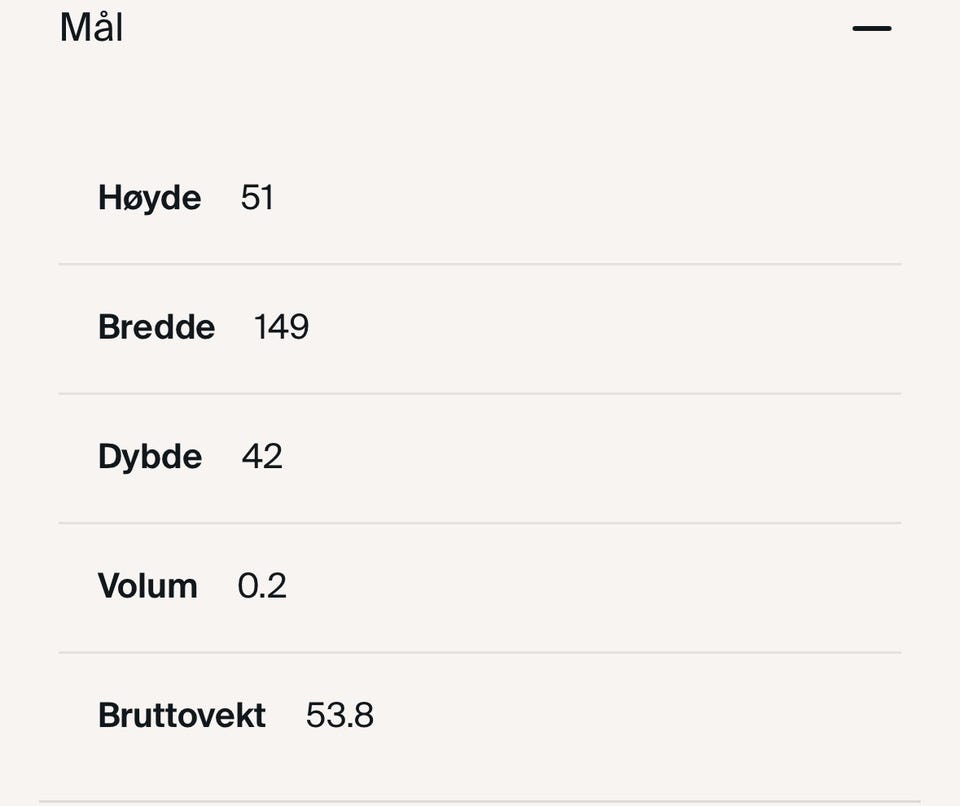Select the Dybde label
This screenshot has height=806, width=960.
click(150, 456)
